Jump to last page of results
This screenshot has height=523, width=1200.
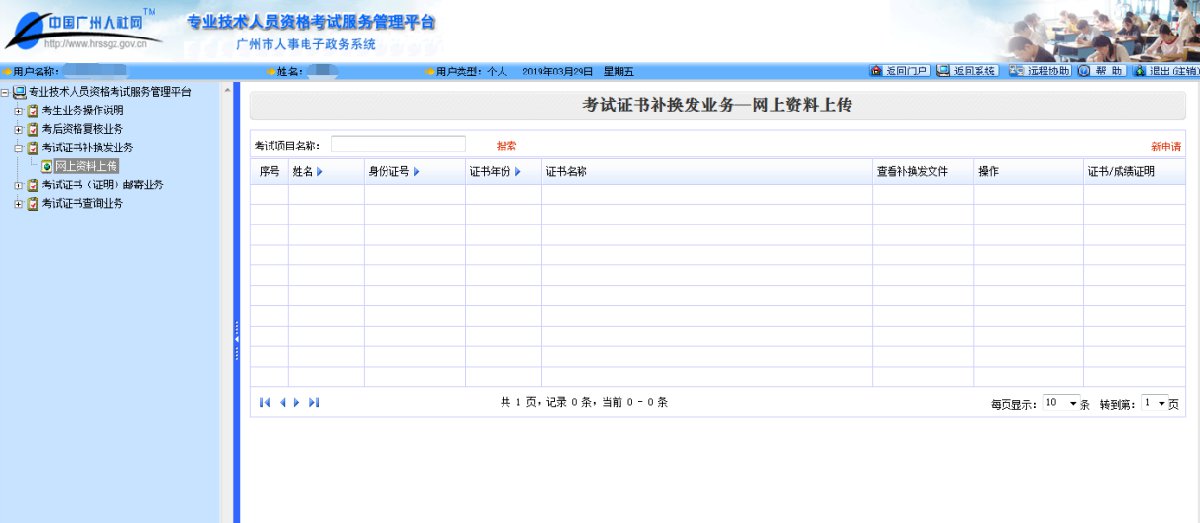pyautogui.click(x=314, y=402)
